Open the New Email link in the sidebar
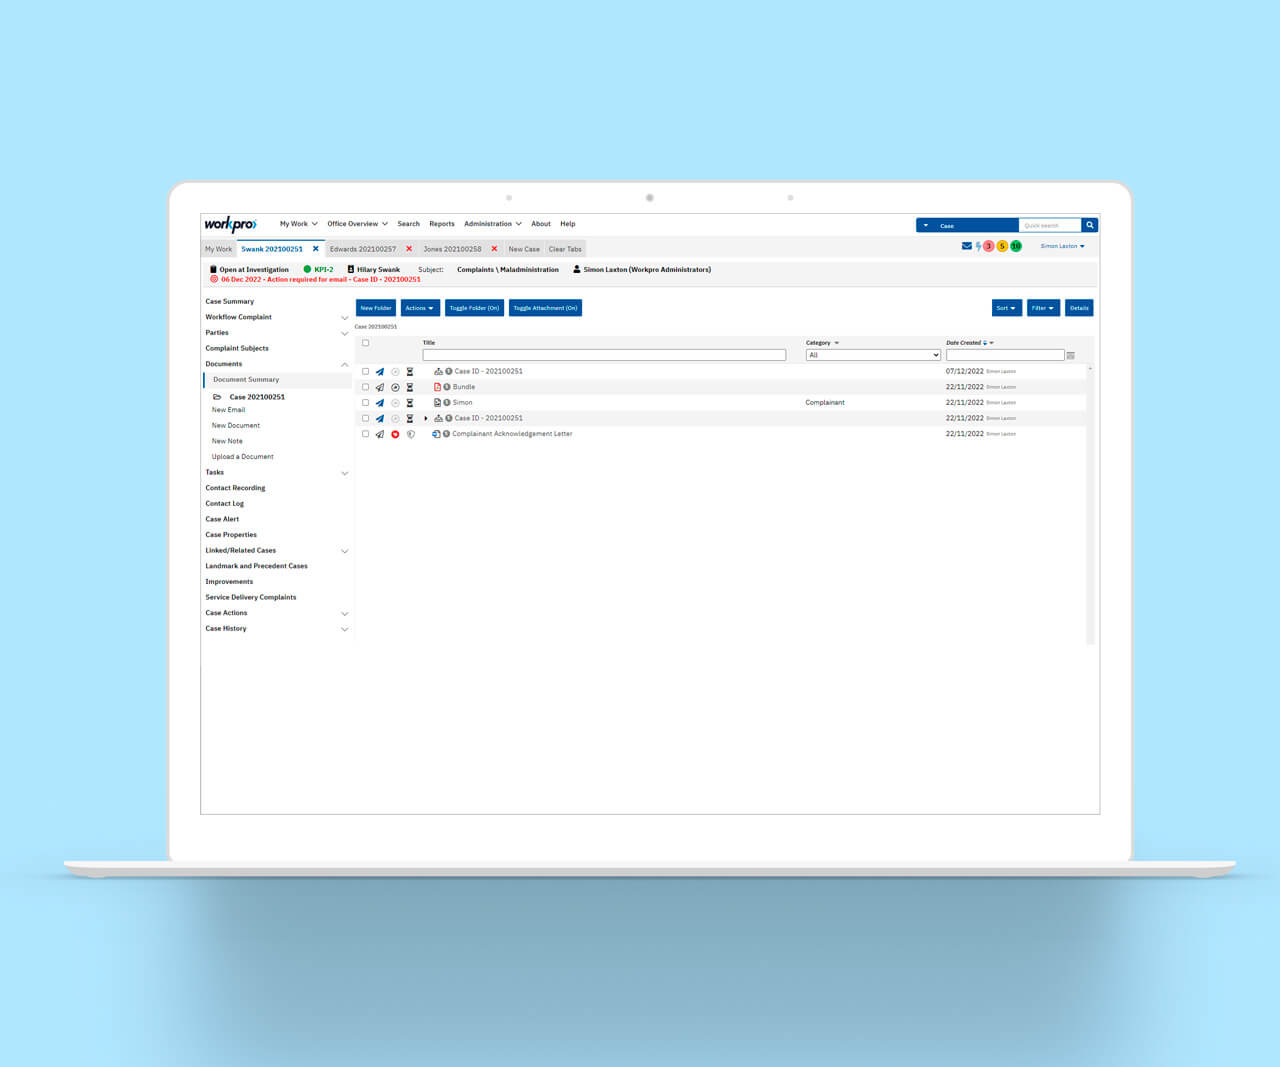The image size is (1280, 1067). pyautogui.click(x=228, y=410)
